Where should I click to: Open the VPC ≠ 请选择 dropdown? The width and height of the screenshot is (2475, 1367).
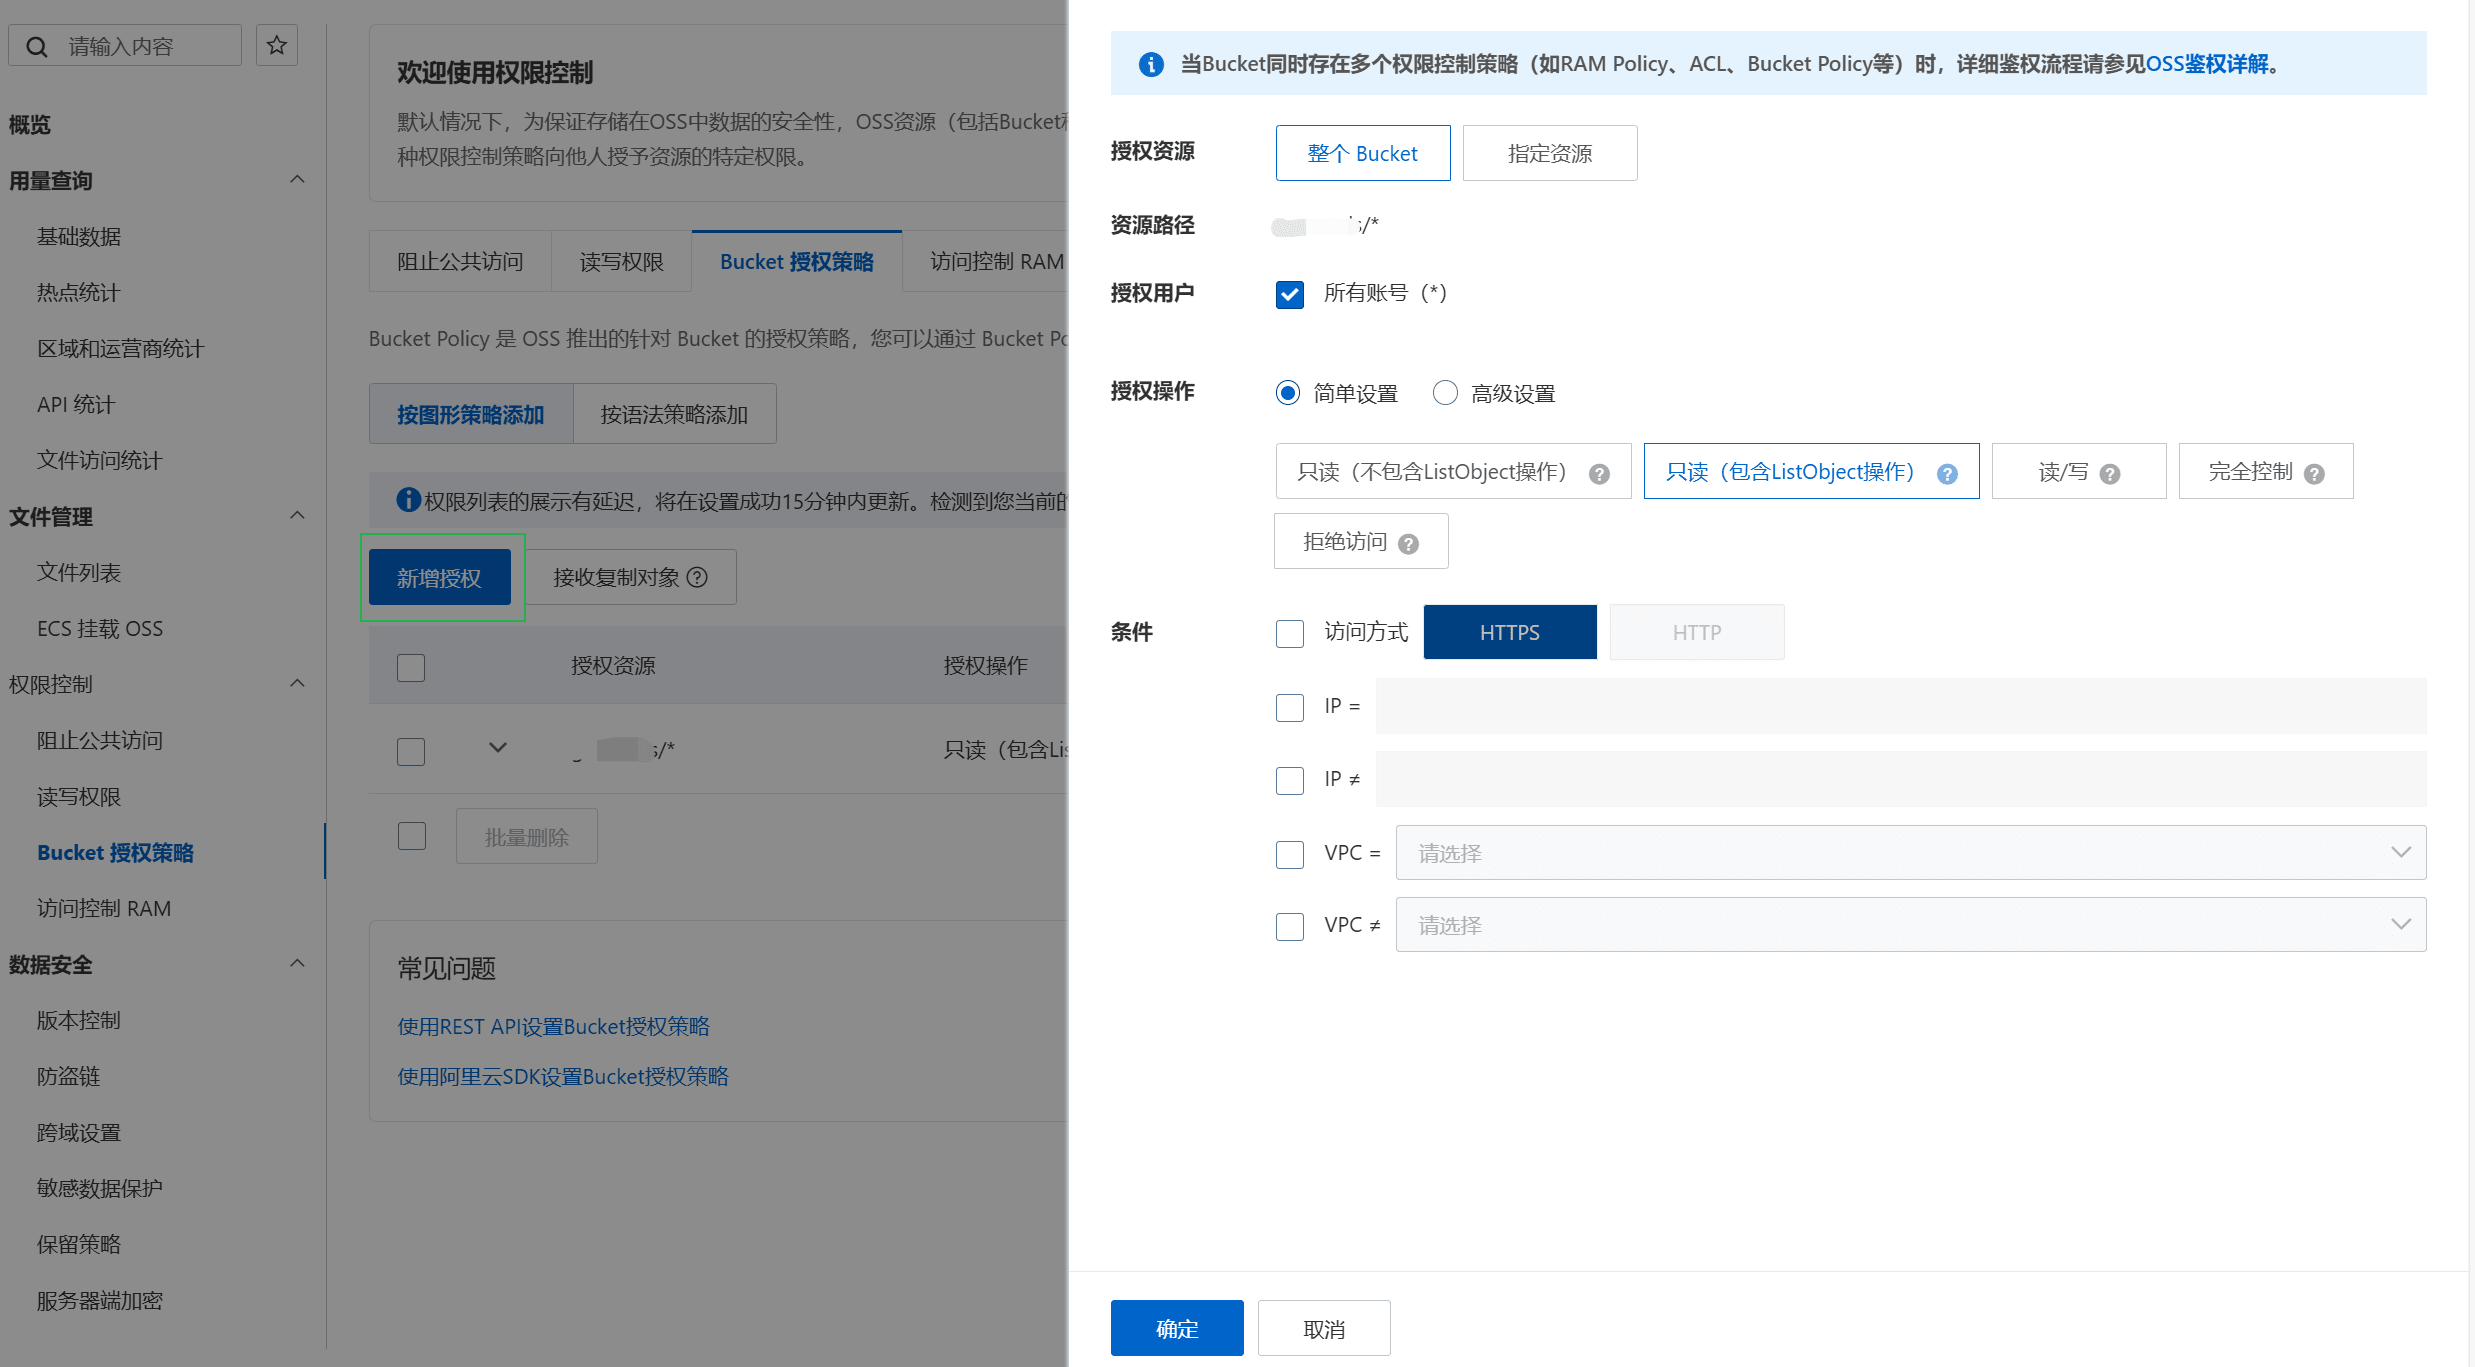[1910, 925]
